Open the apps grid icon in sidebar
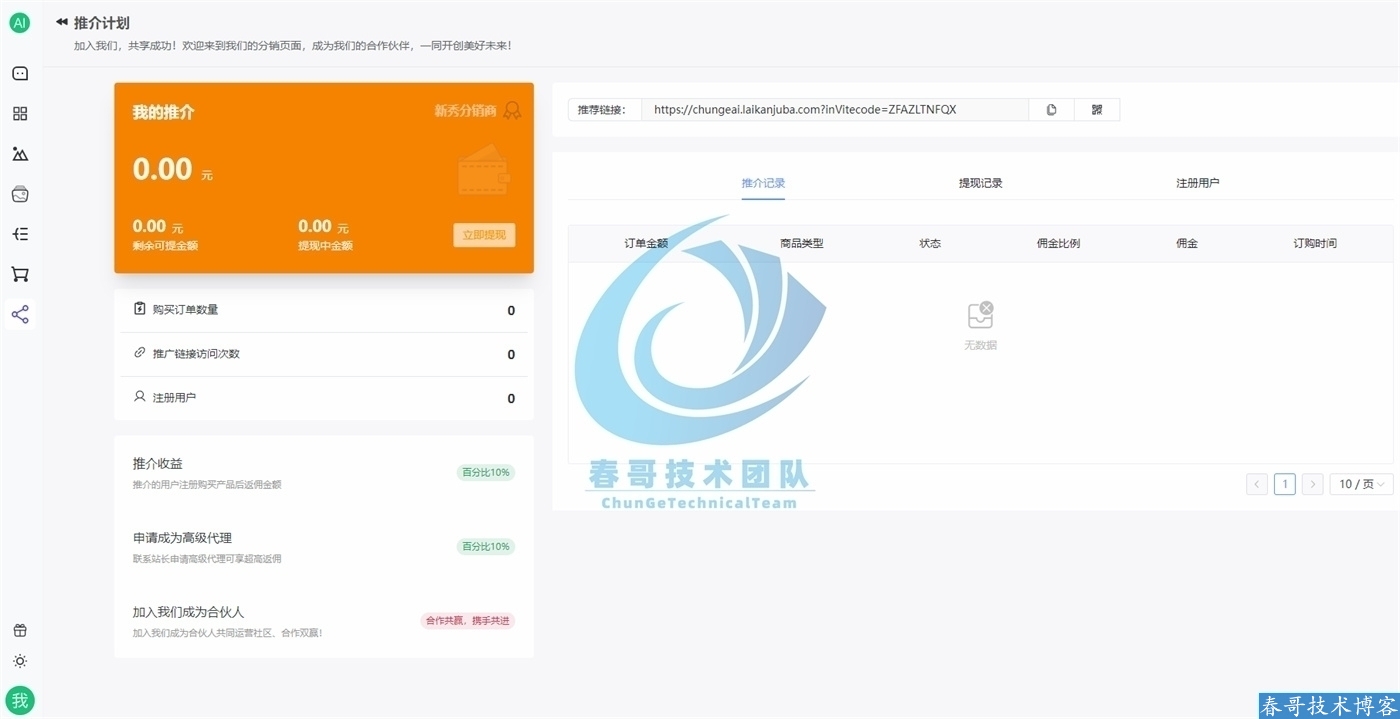1400x719 pixels. click(20, 114)
